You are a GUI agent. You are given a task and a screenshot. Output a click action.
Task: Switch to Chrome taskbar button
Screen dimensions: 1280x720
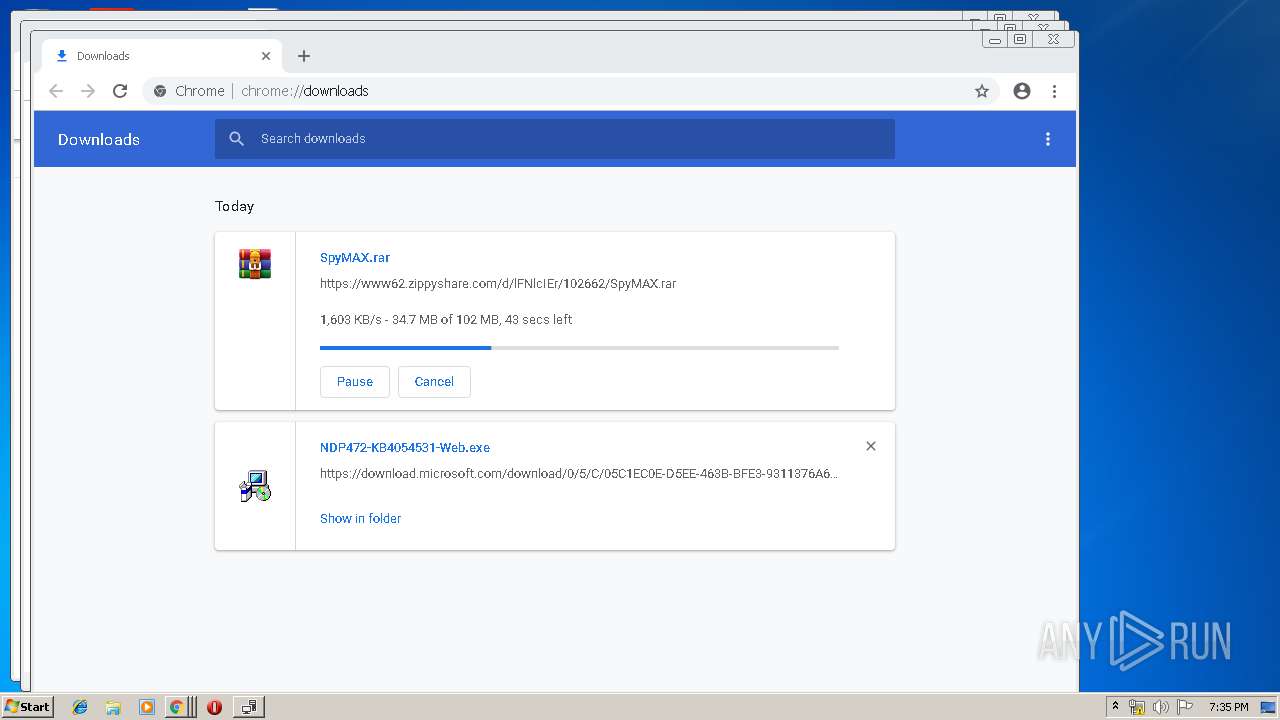coord(180,707)
